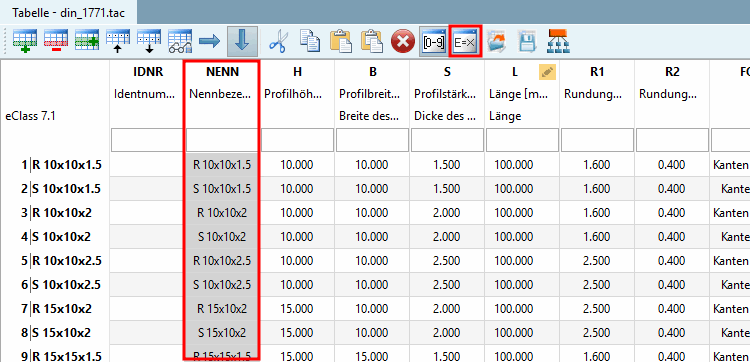This screenshot has width=750, height=362.
Task: Click the Profilhöh... description under column H
Action: pos(293,95)
